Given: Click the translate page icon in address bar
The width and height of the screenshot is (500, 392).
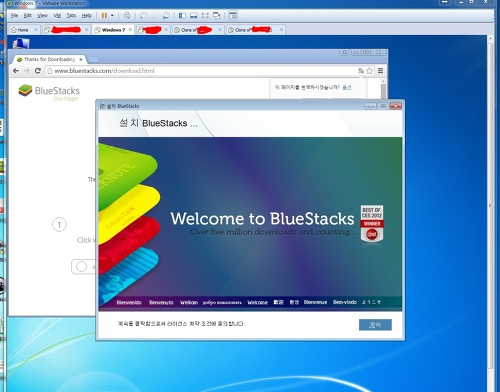Looking at the screenshot, I should point(361,71).
